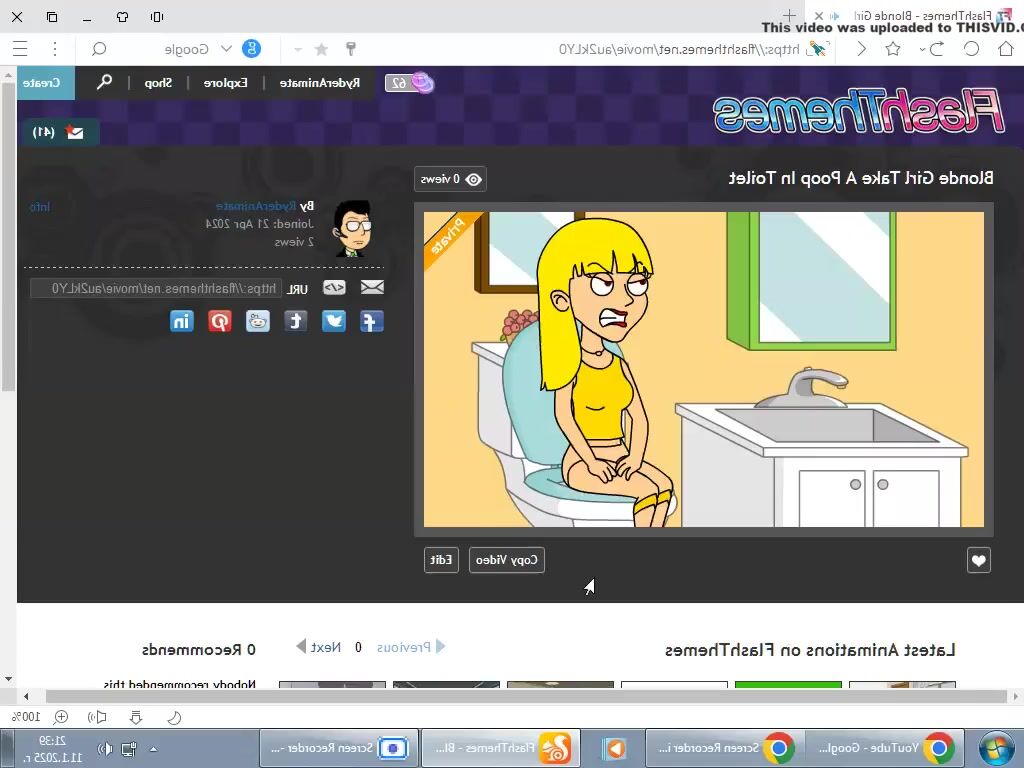This screenshot has width=1024, height=768.
Task: Click the Copy Video button
Action: tap(506, 560)
